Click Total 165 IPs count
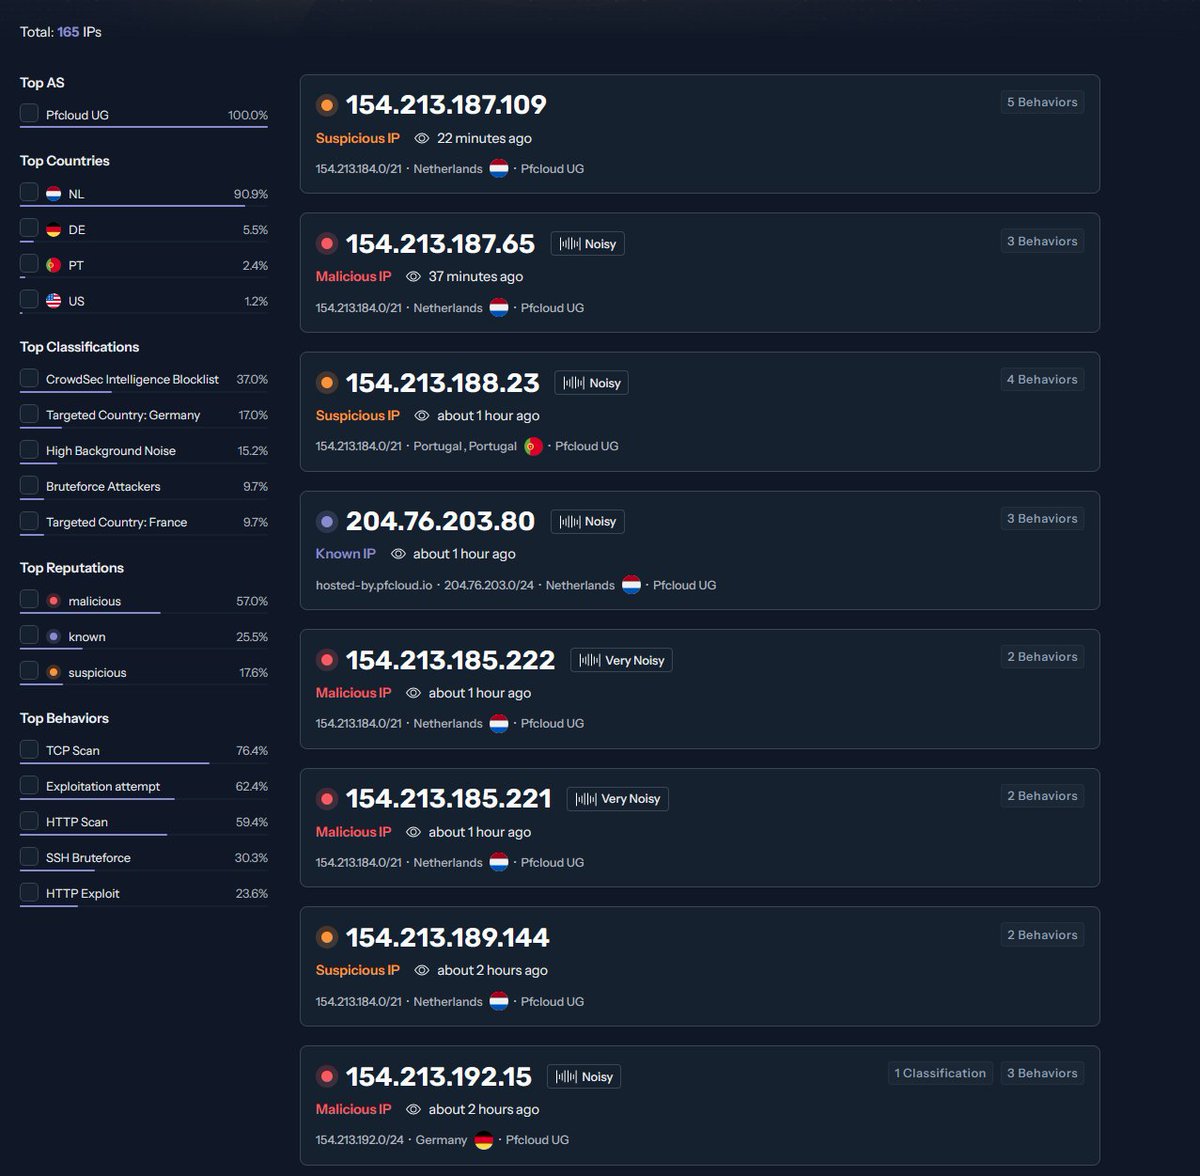Viewport: 1200px width, 1176px height. 61,32
